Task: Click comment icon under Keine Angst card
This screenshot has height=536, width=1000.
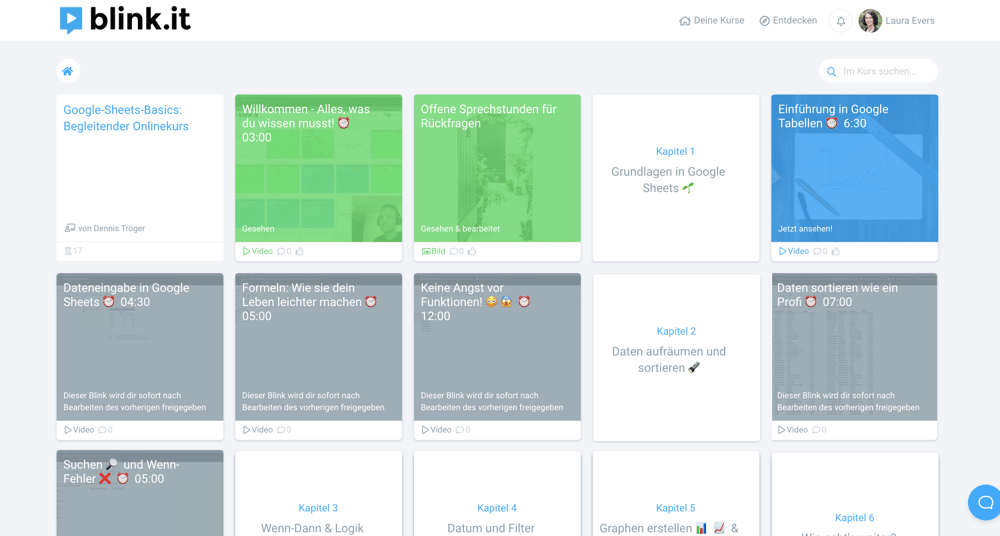Action: 459,430
